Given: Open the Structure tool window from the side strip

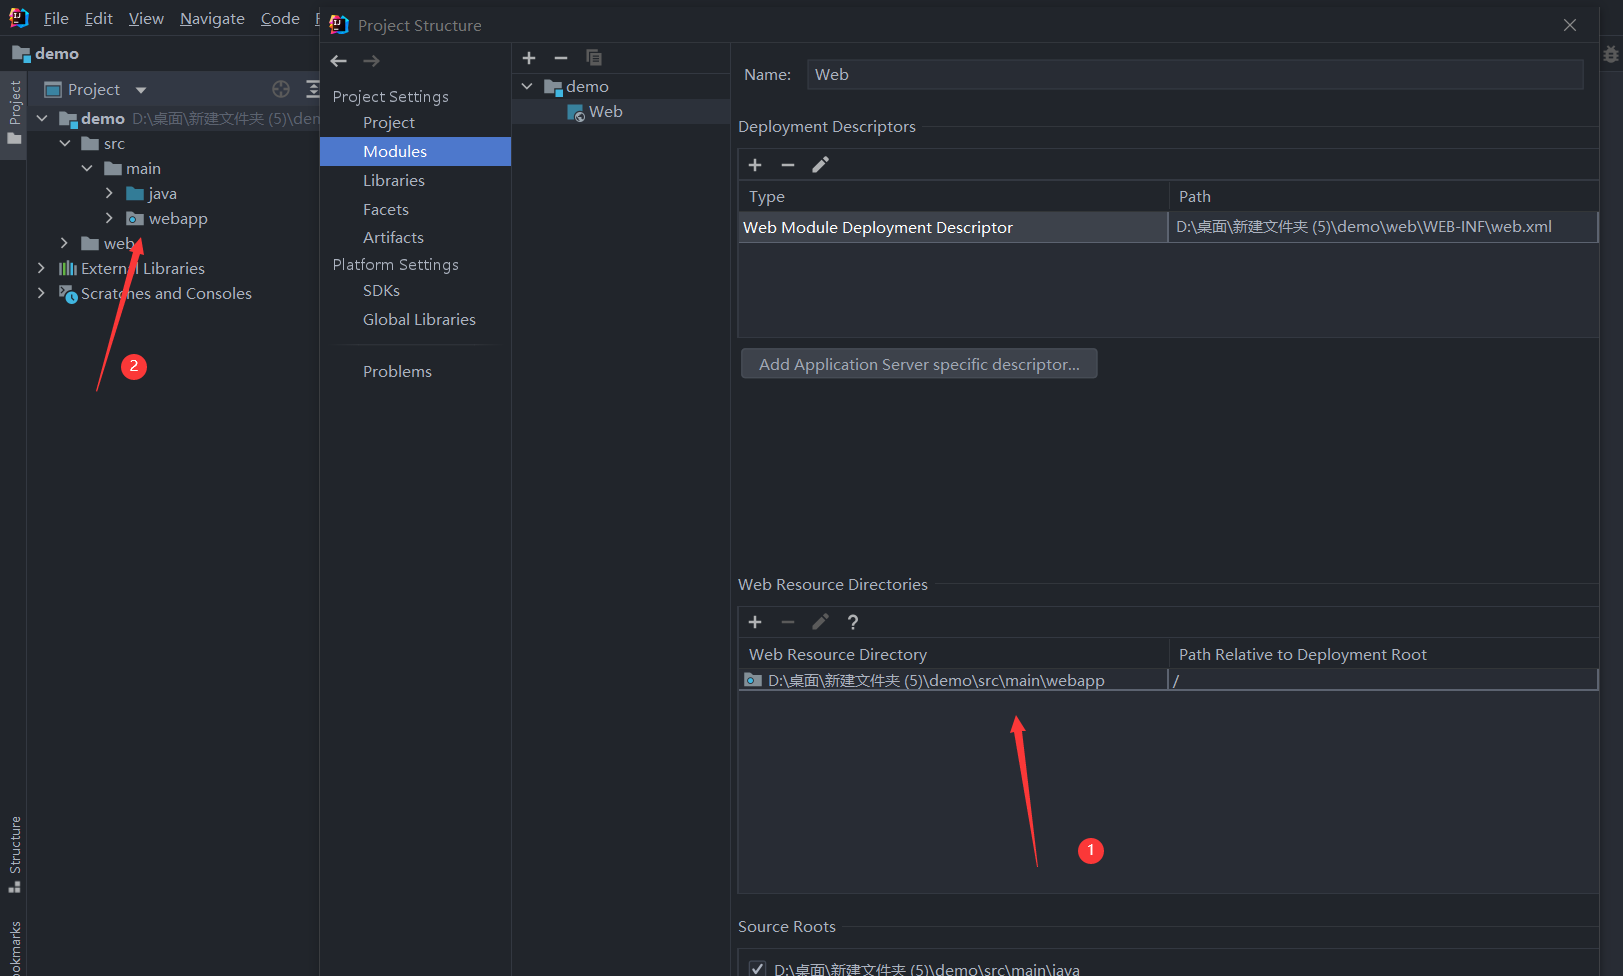Looking at the screenshot, I should coord(14,855).
